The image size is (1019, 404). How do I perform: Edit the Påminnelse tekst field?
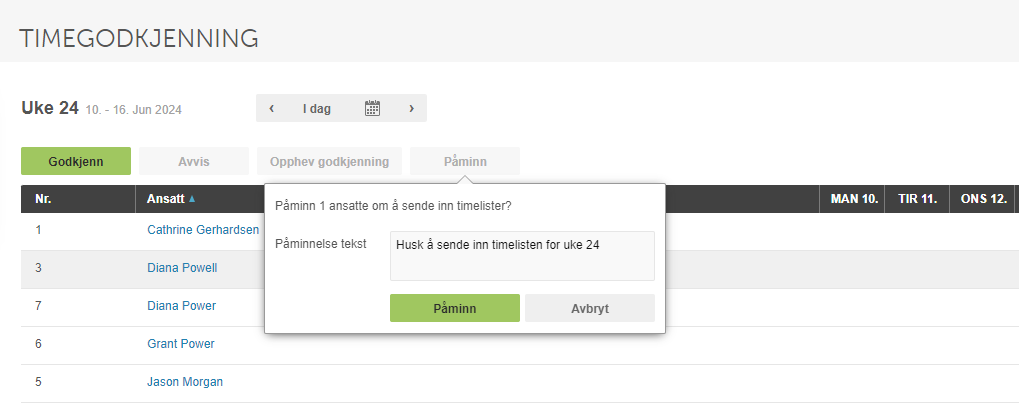pyautogui.click(x=522, y=256)
